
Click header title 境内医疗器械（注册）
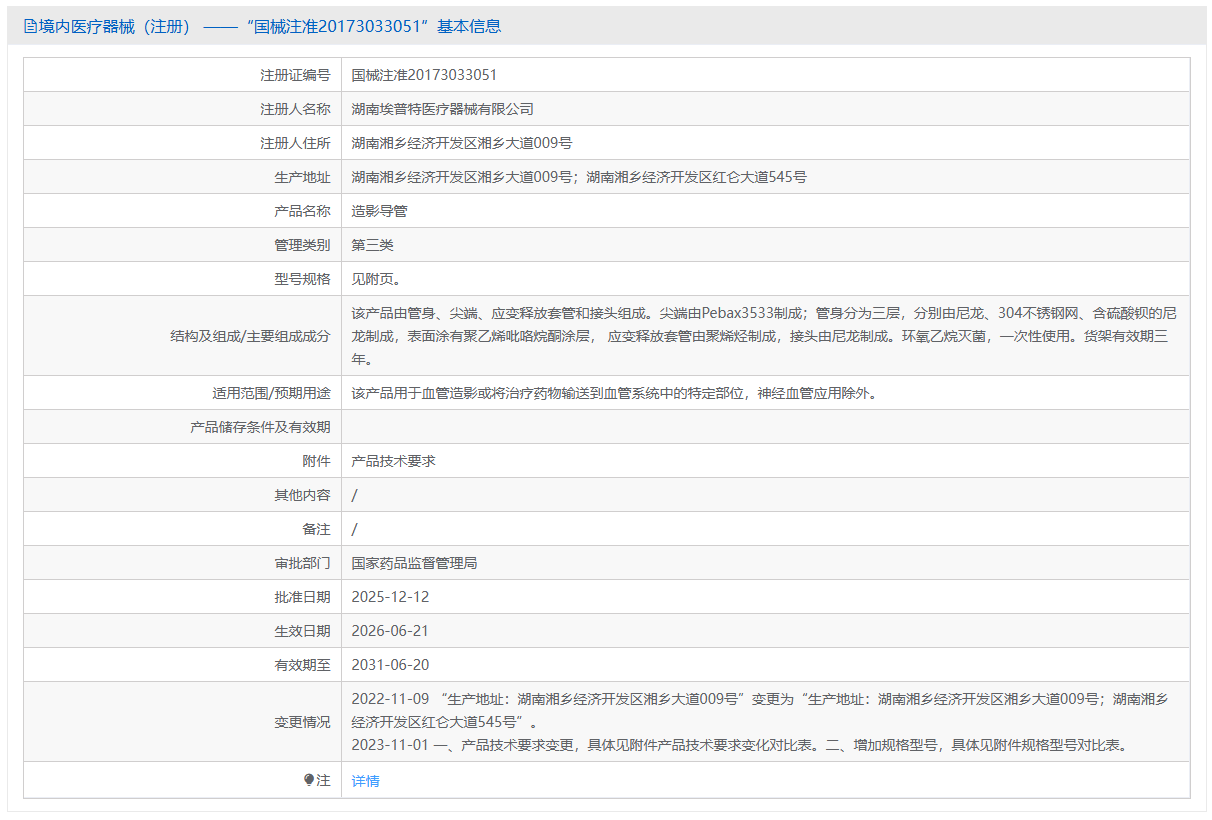pos(115,27)
